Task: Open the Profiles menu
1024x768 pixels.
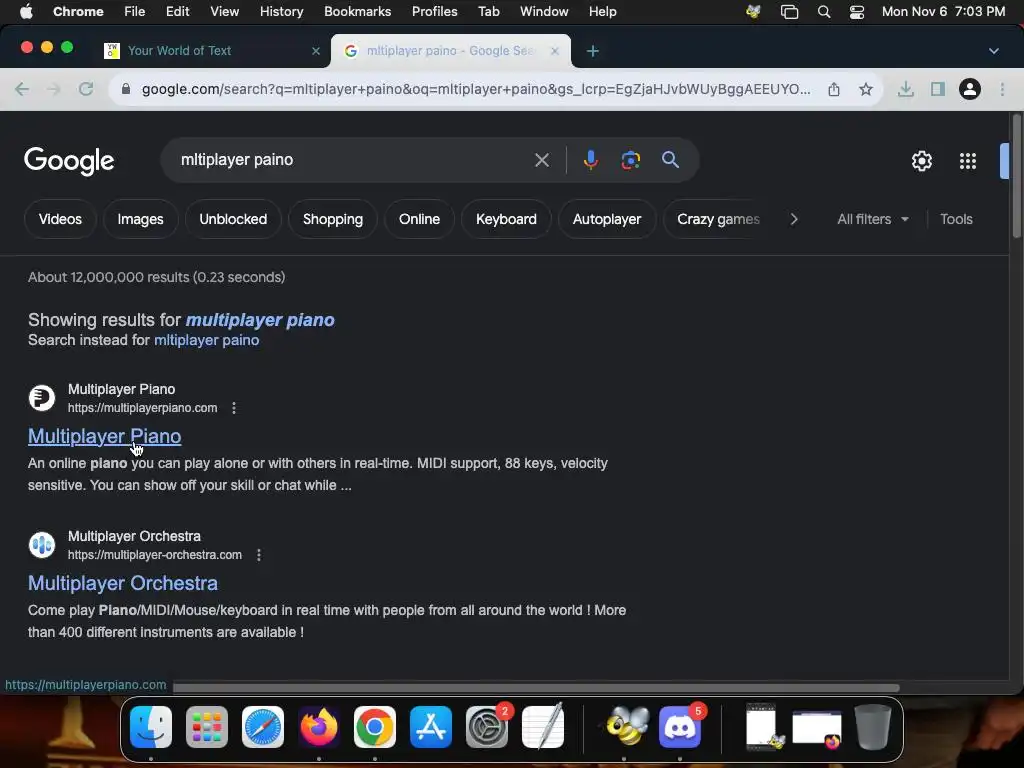Action: pyautogui.click(x=434, y=12)
